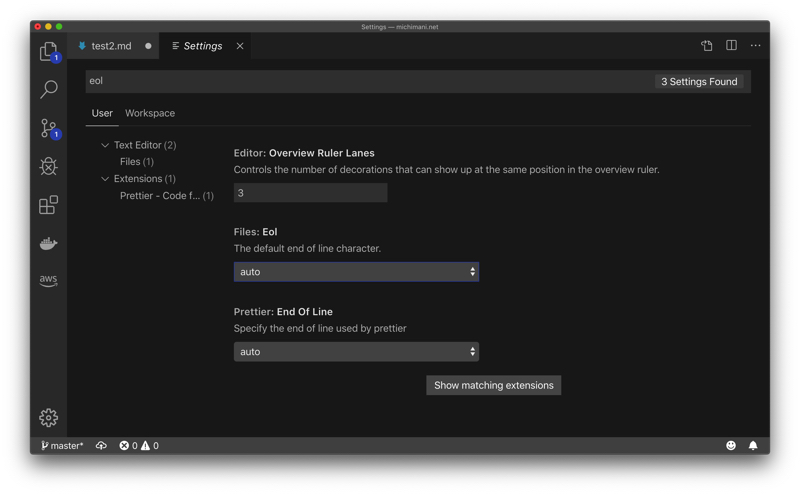The image size is (800, 494).
Task: Click the Open Settings (JSON) icon
Action: [707, 46]
